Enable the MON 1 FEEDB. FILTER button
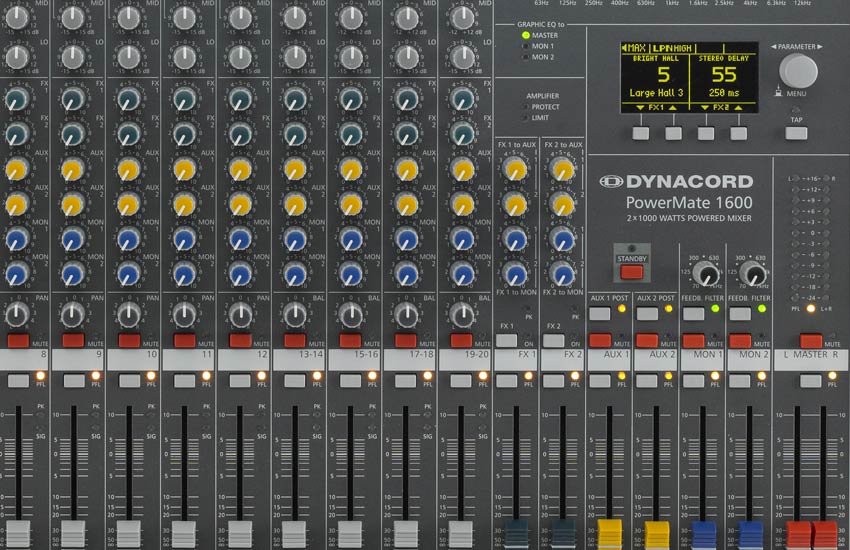 point(693,313)
